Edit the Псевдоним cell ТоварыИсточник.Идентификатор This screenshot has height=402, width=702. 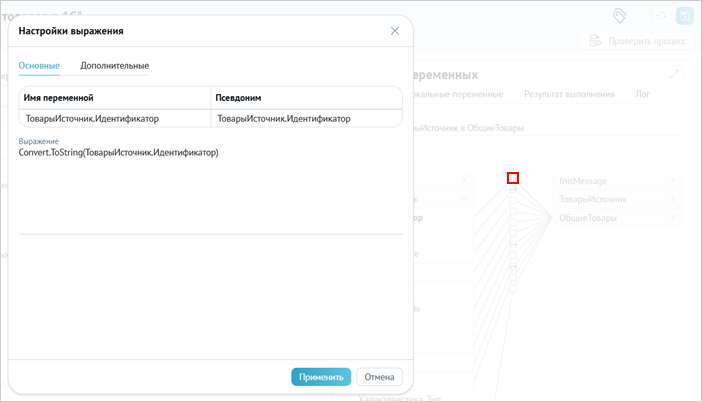[307, 119]
